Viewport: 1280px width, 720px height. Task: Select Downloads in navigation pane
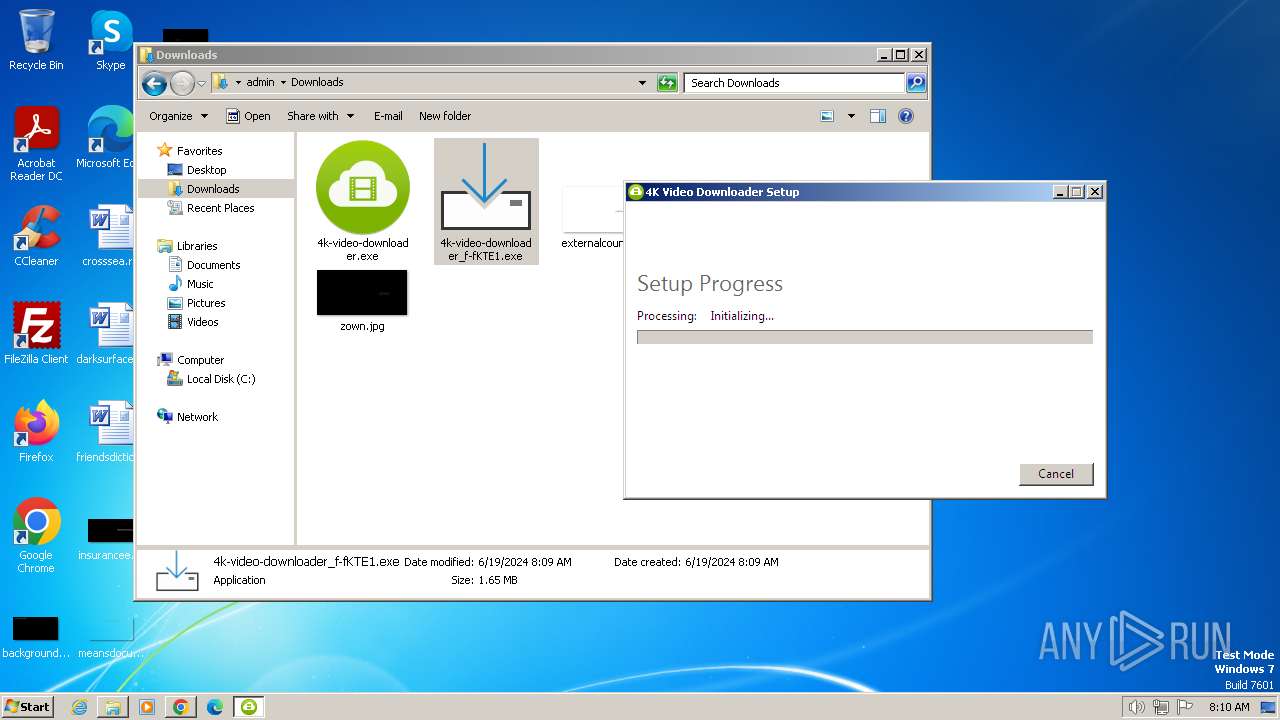coord(213,189)
